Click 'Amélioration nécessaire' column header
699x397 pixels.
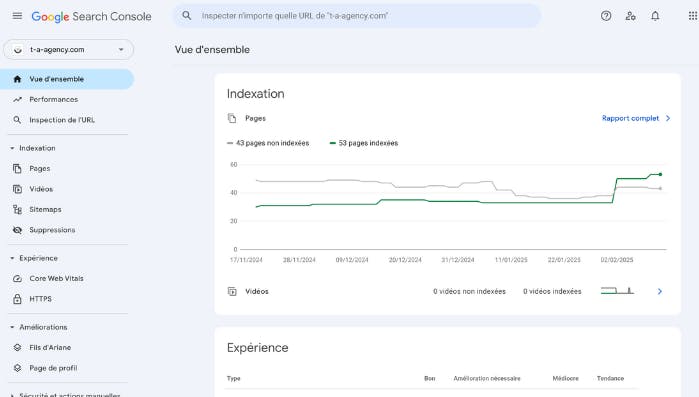[x=487, y=378]
